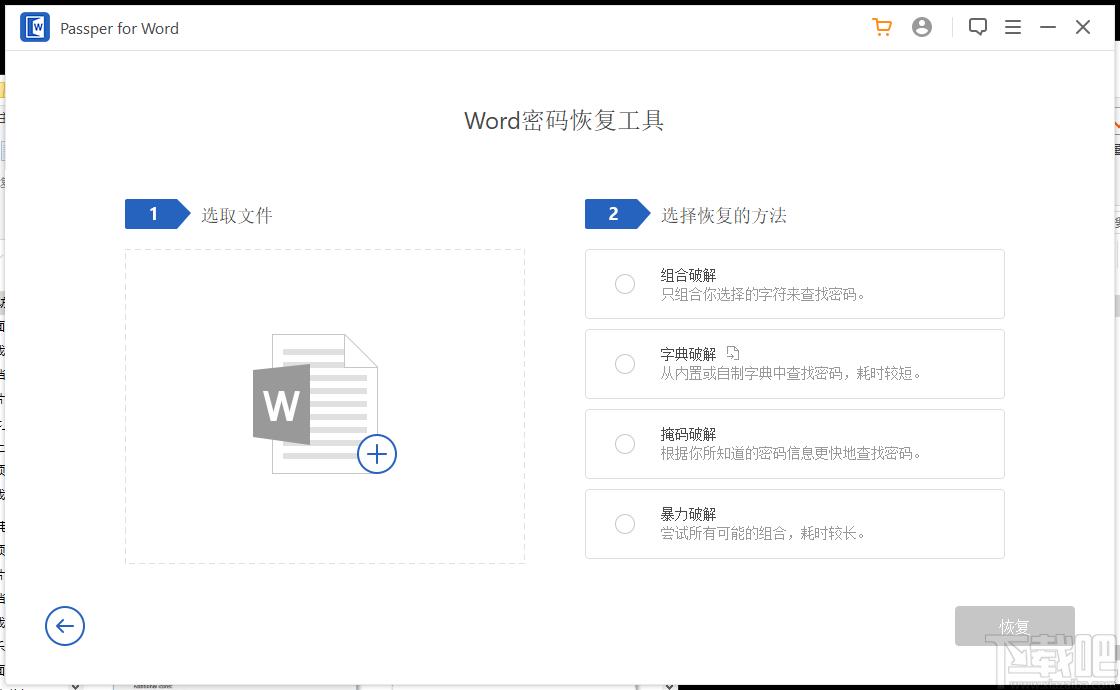Screen dimensions: 1120x690
Task: Close the Passper for Word window
Action: (1083, 27)
